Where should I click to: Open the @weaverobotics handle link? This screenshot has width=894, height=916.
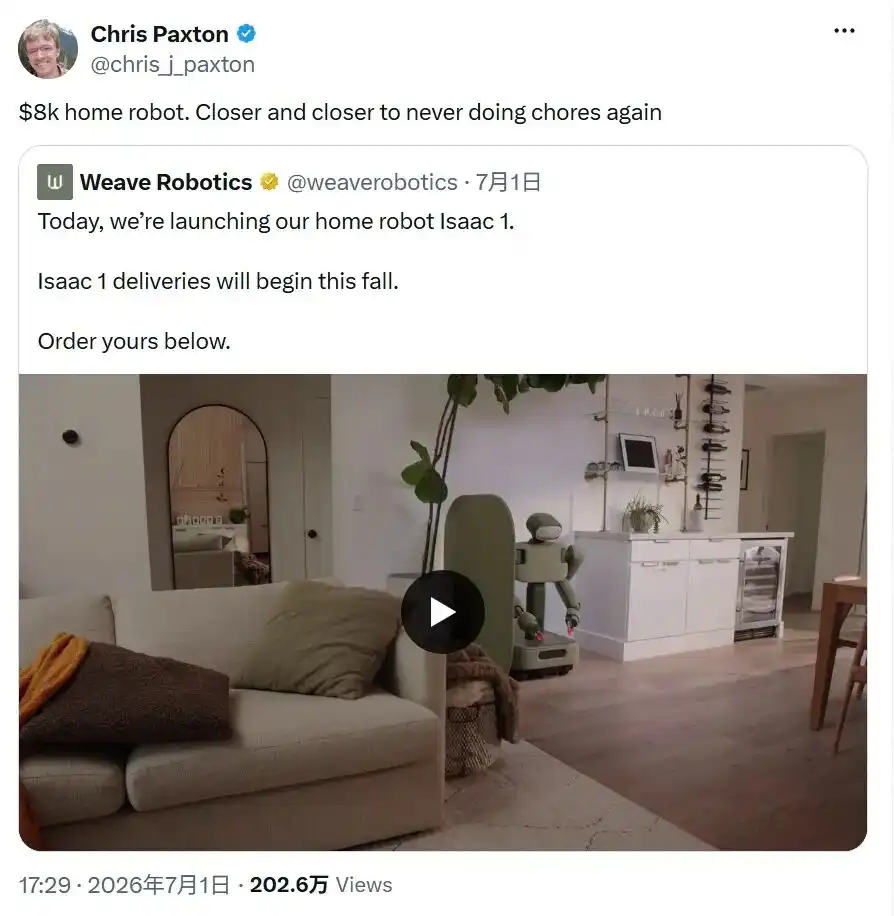pyautogui.click(x=372, y=182)
